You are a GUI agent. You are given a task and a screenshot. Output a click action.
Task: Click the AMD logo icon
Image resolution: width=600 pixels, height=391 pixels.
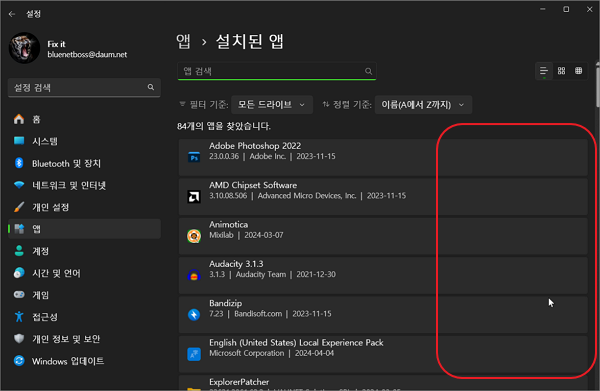click(194, 197)
